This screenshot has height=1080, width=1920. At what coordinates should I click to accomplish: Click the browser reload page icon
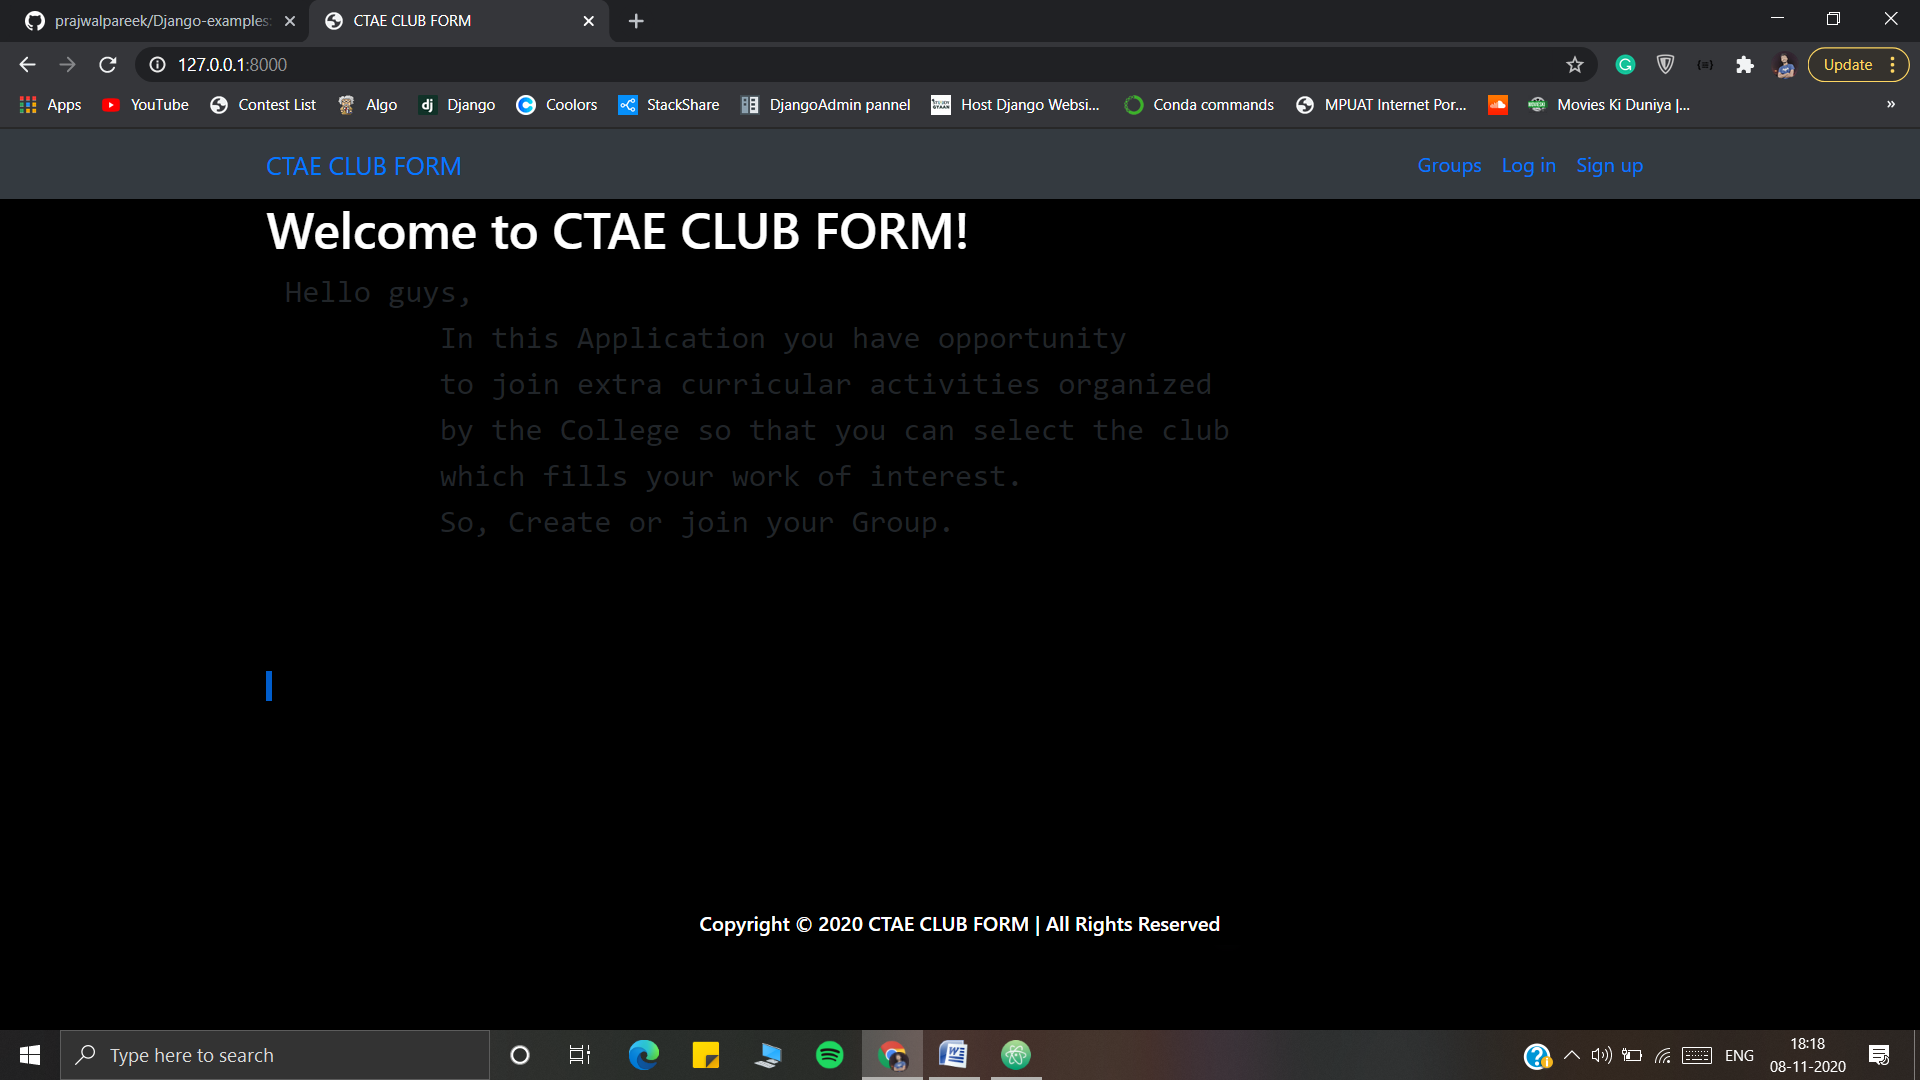pos(108,65)
